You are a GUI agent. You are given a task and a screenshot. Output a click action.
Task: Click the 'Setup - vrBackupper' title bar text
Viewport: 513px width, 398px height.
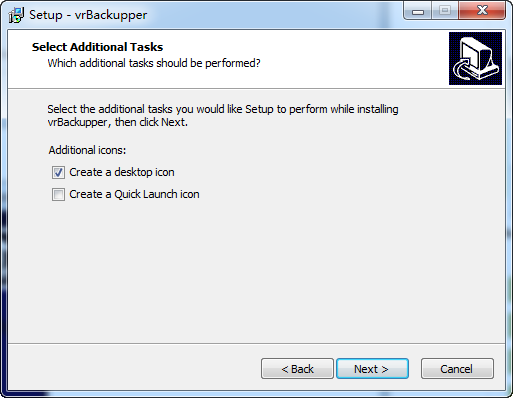[x=88, y=15]
